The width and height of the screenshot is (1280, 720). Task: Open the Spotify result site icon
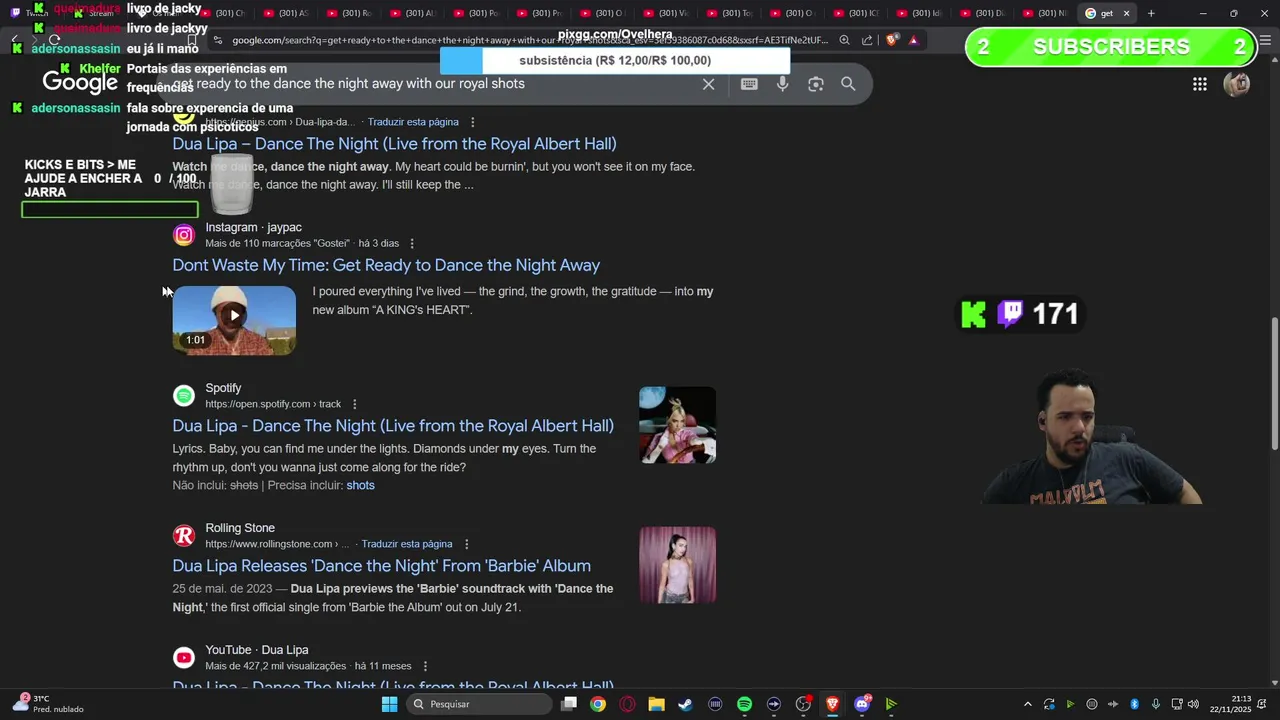click(x=184, y=396)
